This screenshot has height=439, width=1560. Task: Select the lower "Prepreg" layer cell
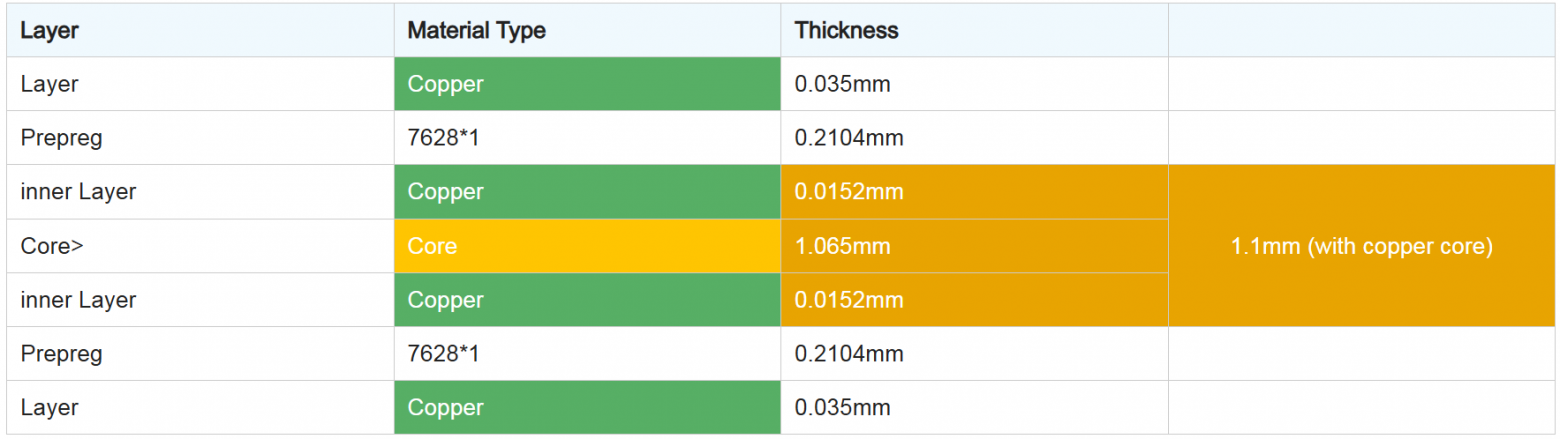(x=62, y=354)
